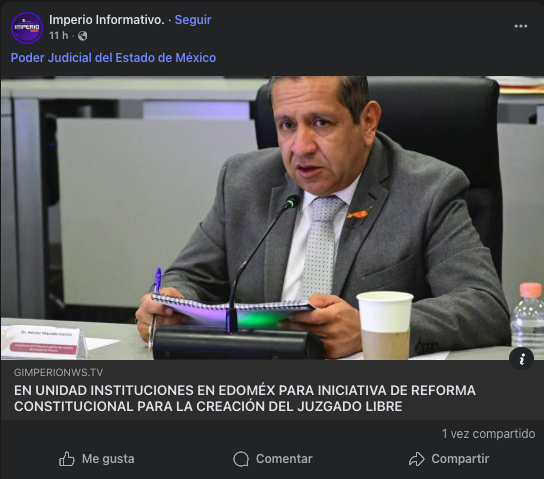
Task: Follow the page via Seguir
Action: (193, 20)
